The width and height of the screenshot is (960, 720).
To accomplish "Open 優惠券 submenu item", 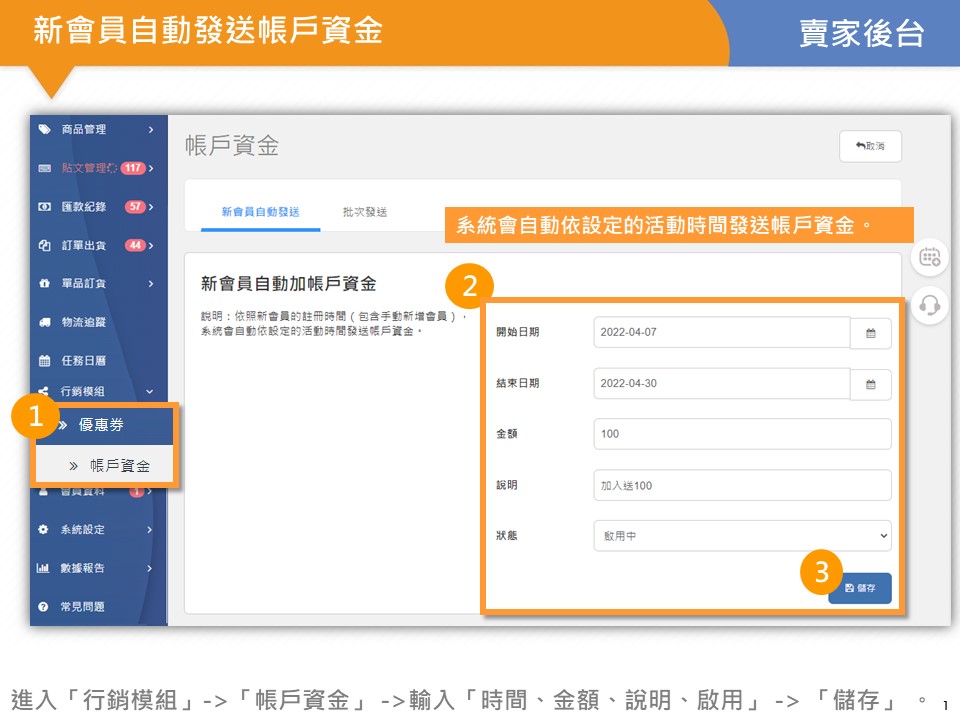I will 102,425.
